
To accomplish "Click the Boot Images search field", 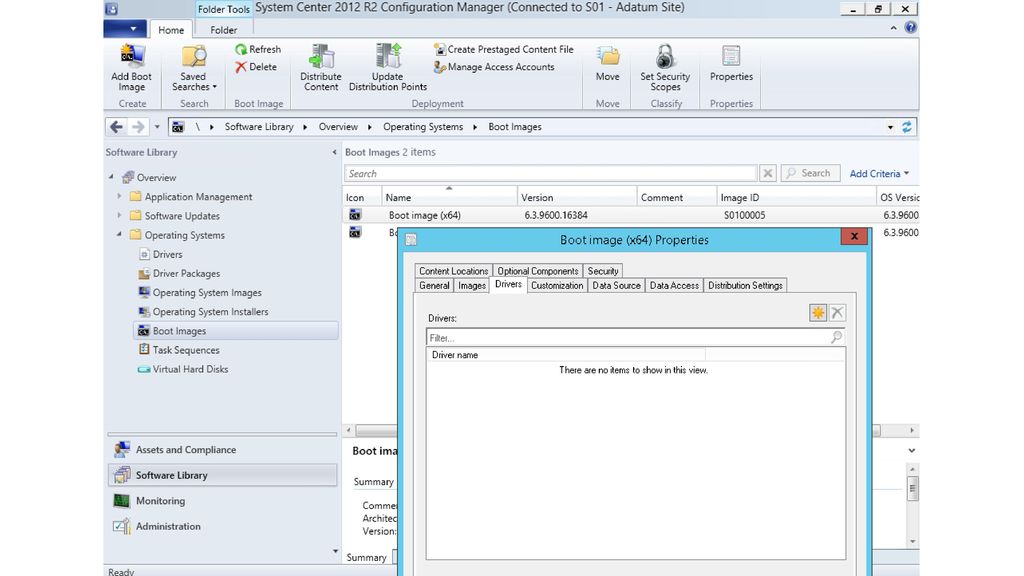I will click(550, 173).
